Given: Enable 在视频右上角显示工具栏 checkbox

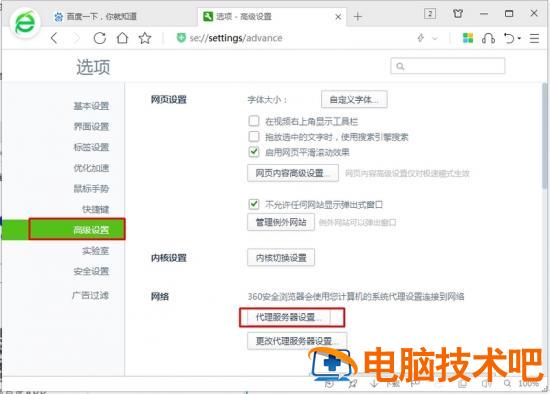Looking at the screenshot, I should pyautogui.click(x=254, y=121).
